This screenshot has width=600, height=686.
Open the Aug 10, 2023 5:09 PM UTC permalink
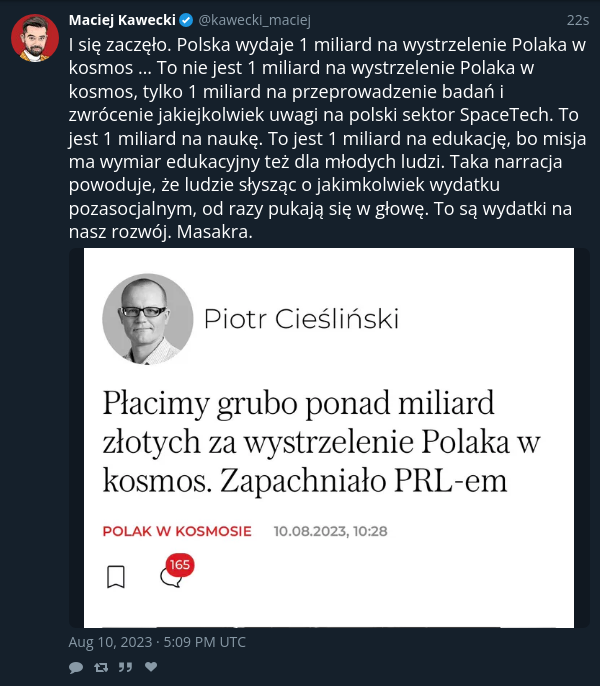click(x=157, y=642)
